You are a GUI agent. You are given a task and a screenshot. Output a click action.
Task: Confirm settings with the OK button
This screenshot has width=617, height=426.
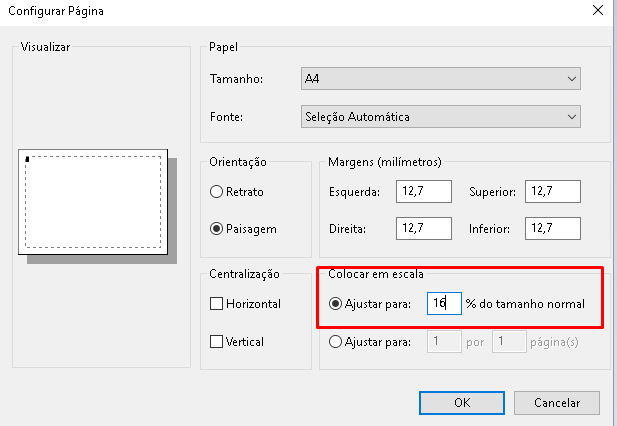click(x=462, y=403)
